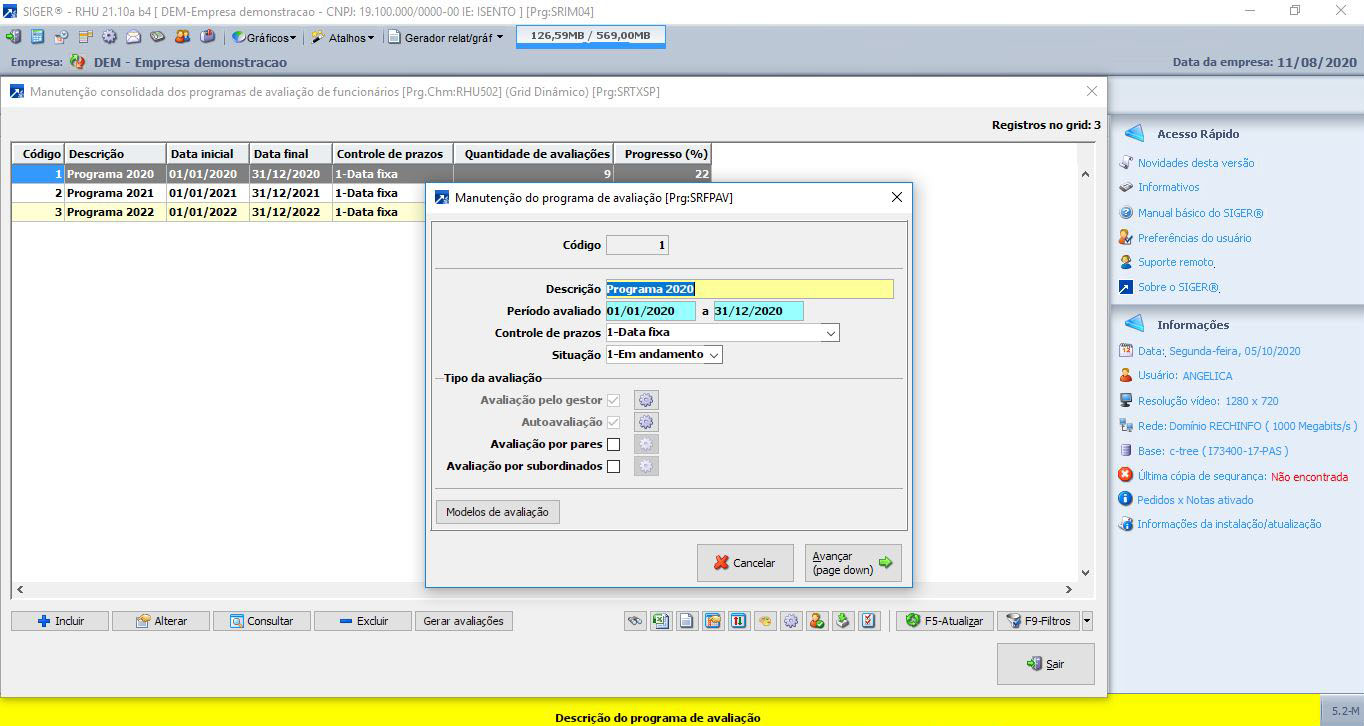Screen dimensions: 1364x726
Task: Click Avançar (page down) button
Action: 853,563
